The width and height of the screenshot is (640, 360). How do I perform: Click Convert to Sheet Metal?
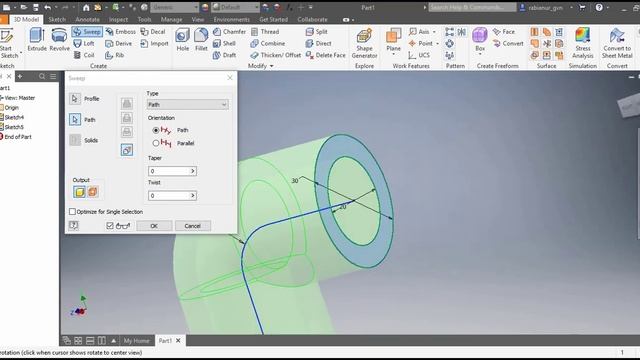pyautogui.click(x=617, y=43)
